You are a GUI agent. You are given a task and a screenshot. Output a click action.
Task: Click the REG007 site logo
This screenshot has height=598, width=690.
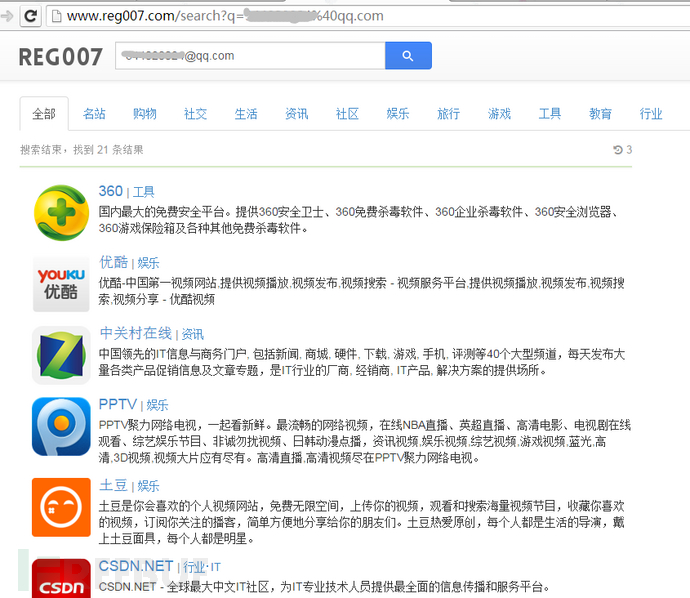click(61, 57)
